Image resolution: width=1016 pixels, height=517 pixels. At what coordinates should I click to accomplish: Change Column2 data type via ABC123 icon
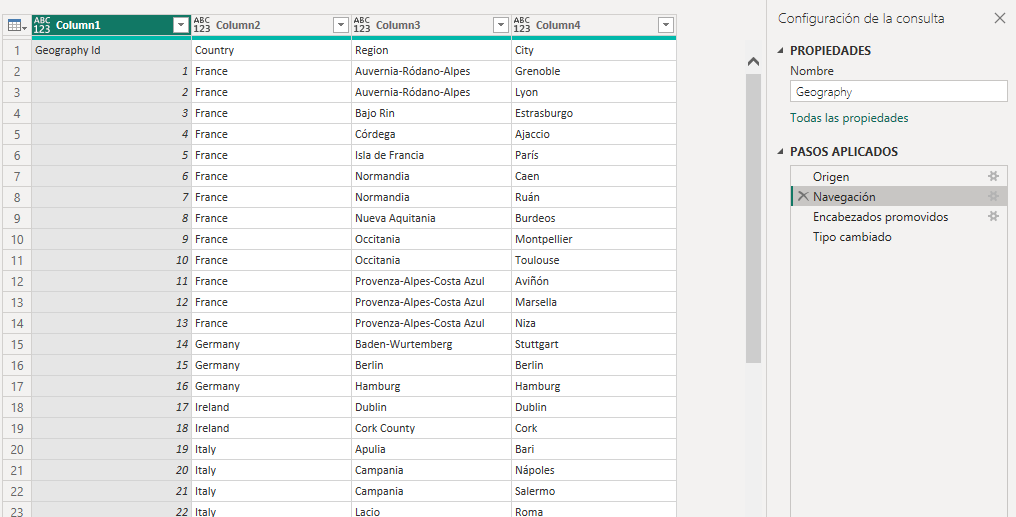202,25
